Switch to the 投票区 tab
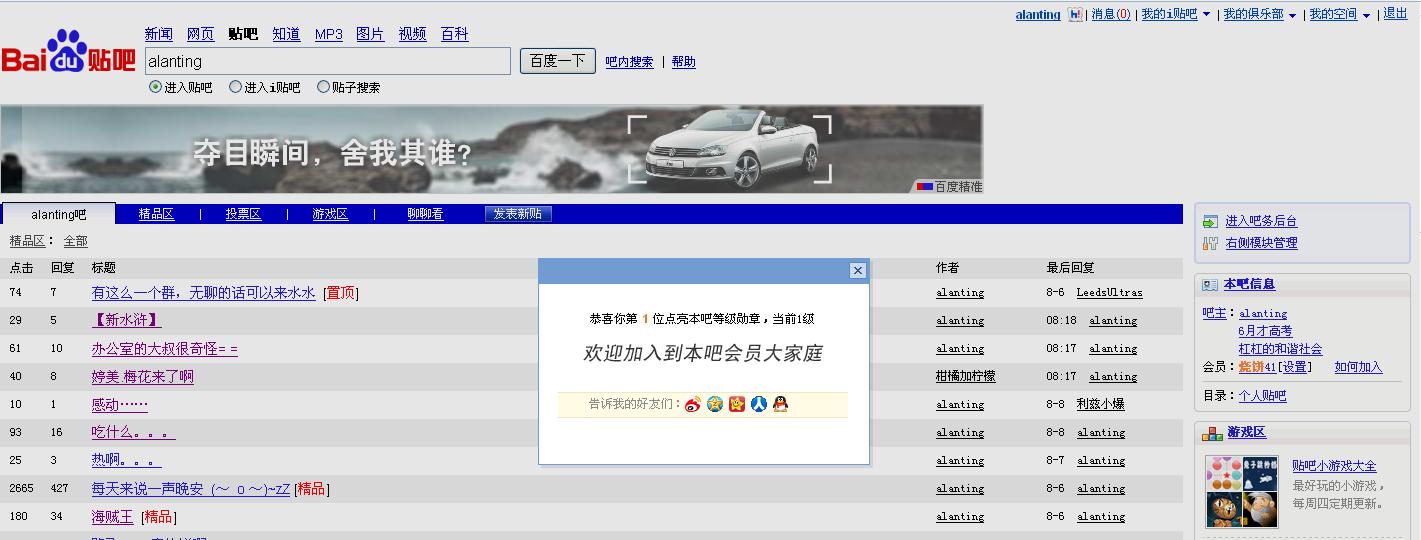The image size is (1421, 540). point(243,214)
